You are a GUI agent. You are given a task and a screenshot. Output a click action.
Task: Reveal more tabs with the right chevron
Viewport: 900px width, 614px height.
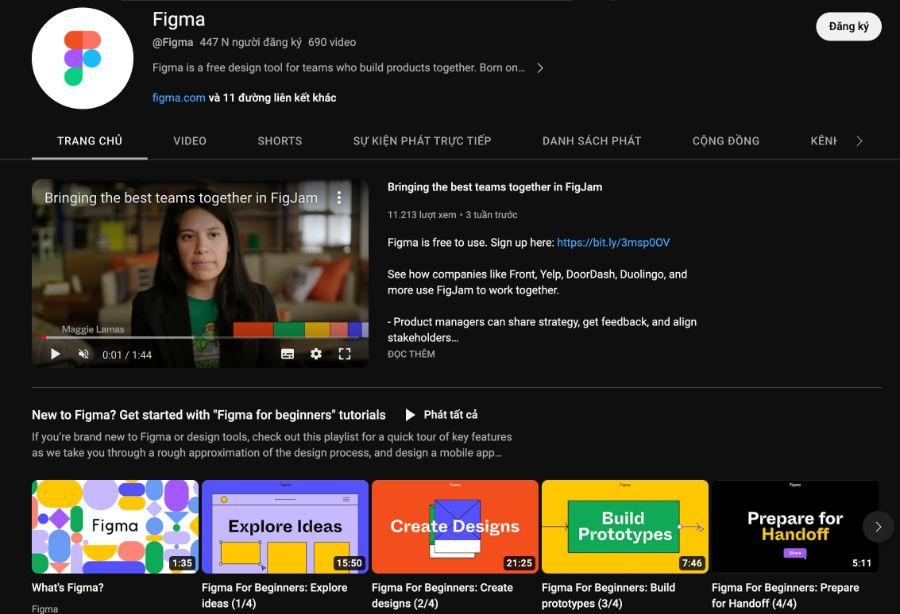(x=858, y=141)
